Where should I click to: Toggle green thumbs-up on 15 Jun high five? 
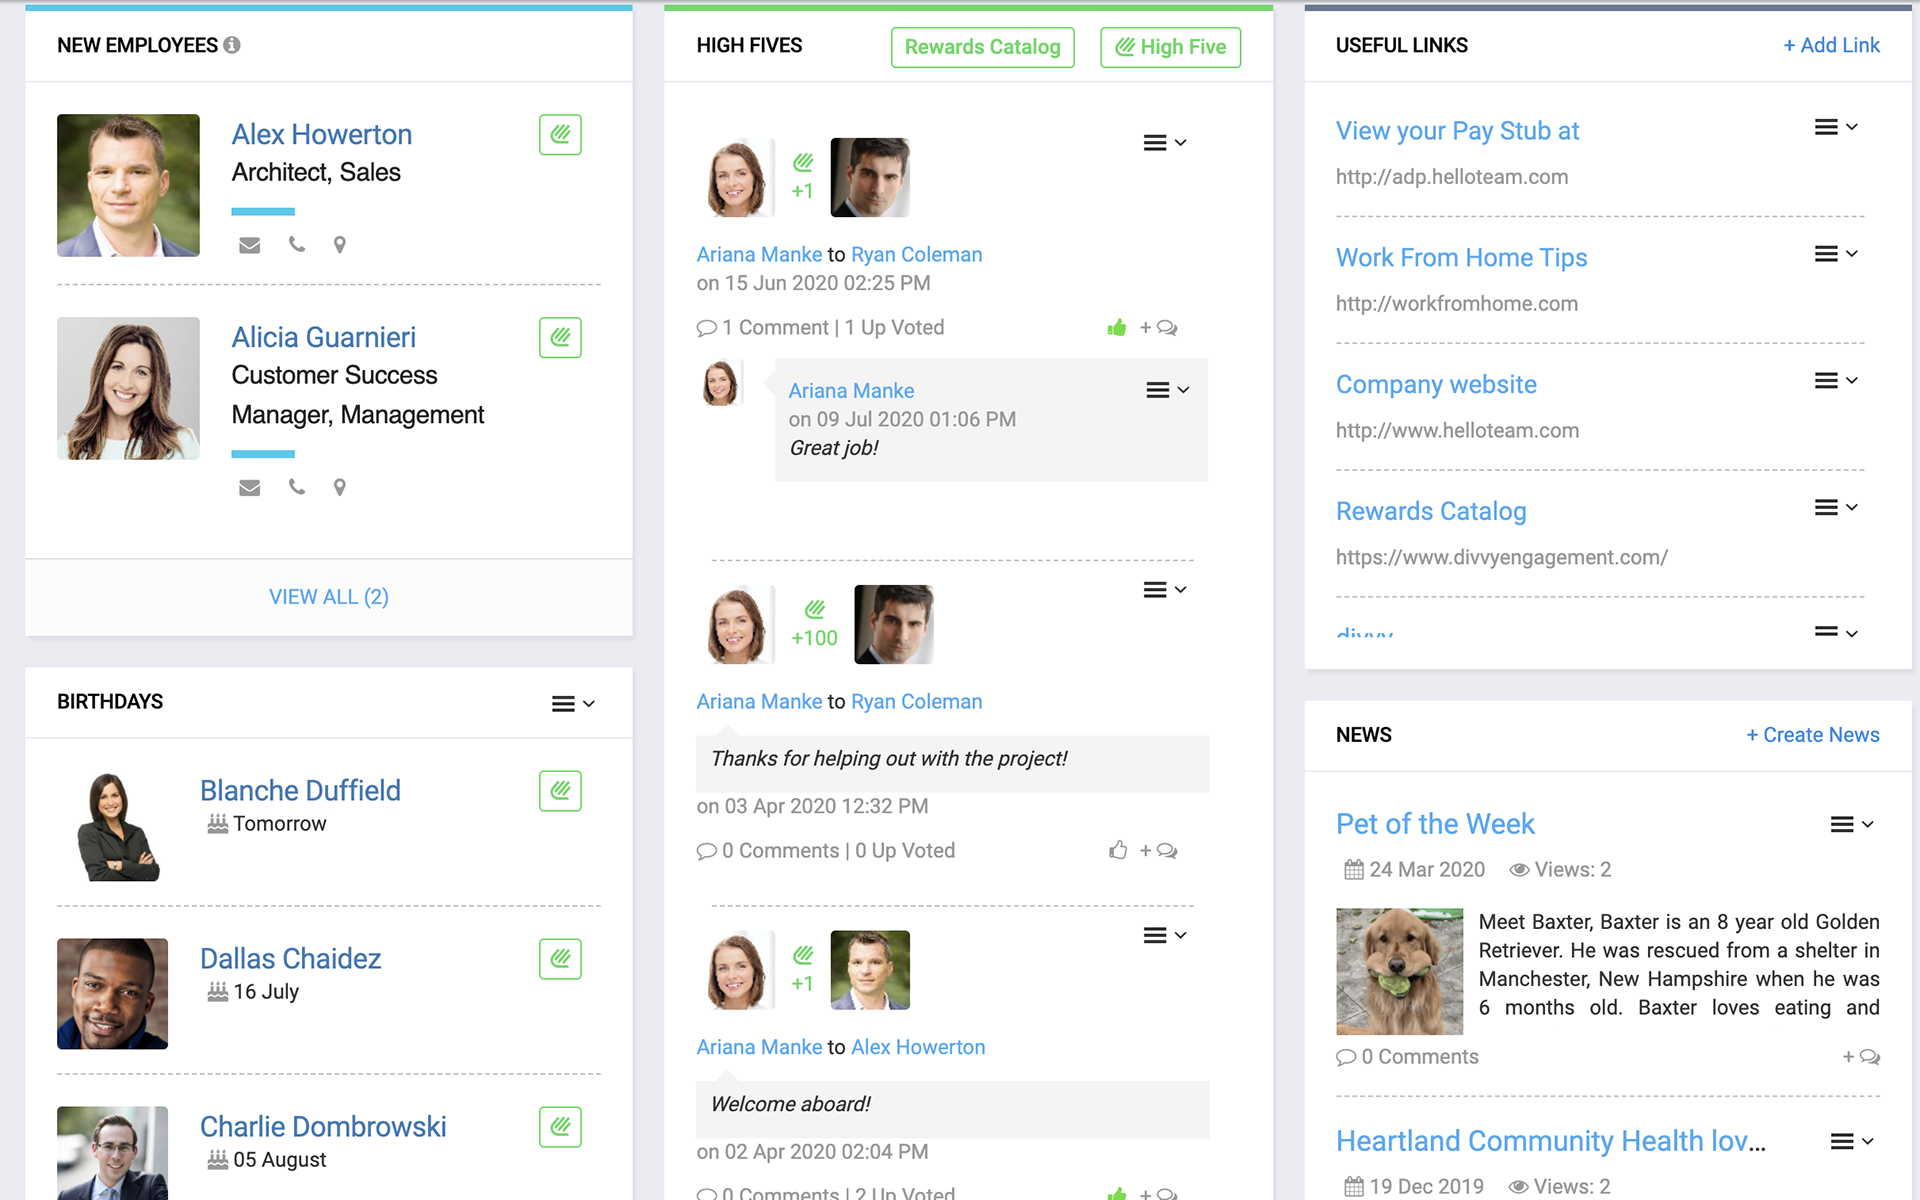click(x=1117, y=328)
